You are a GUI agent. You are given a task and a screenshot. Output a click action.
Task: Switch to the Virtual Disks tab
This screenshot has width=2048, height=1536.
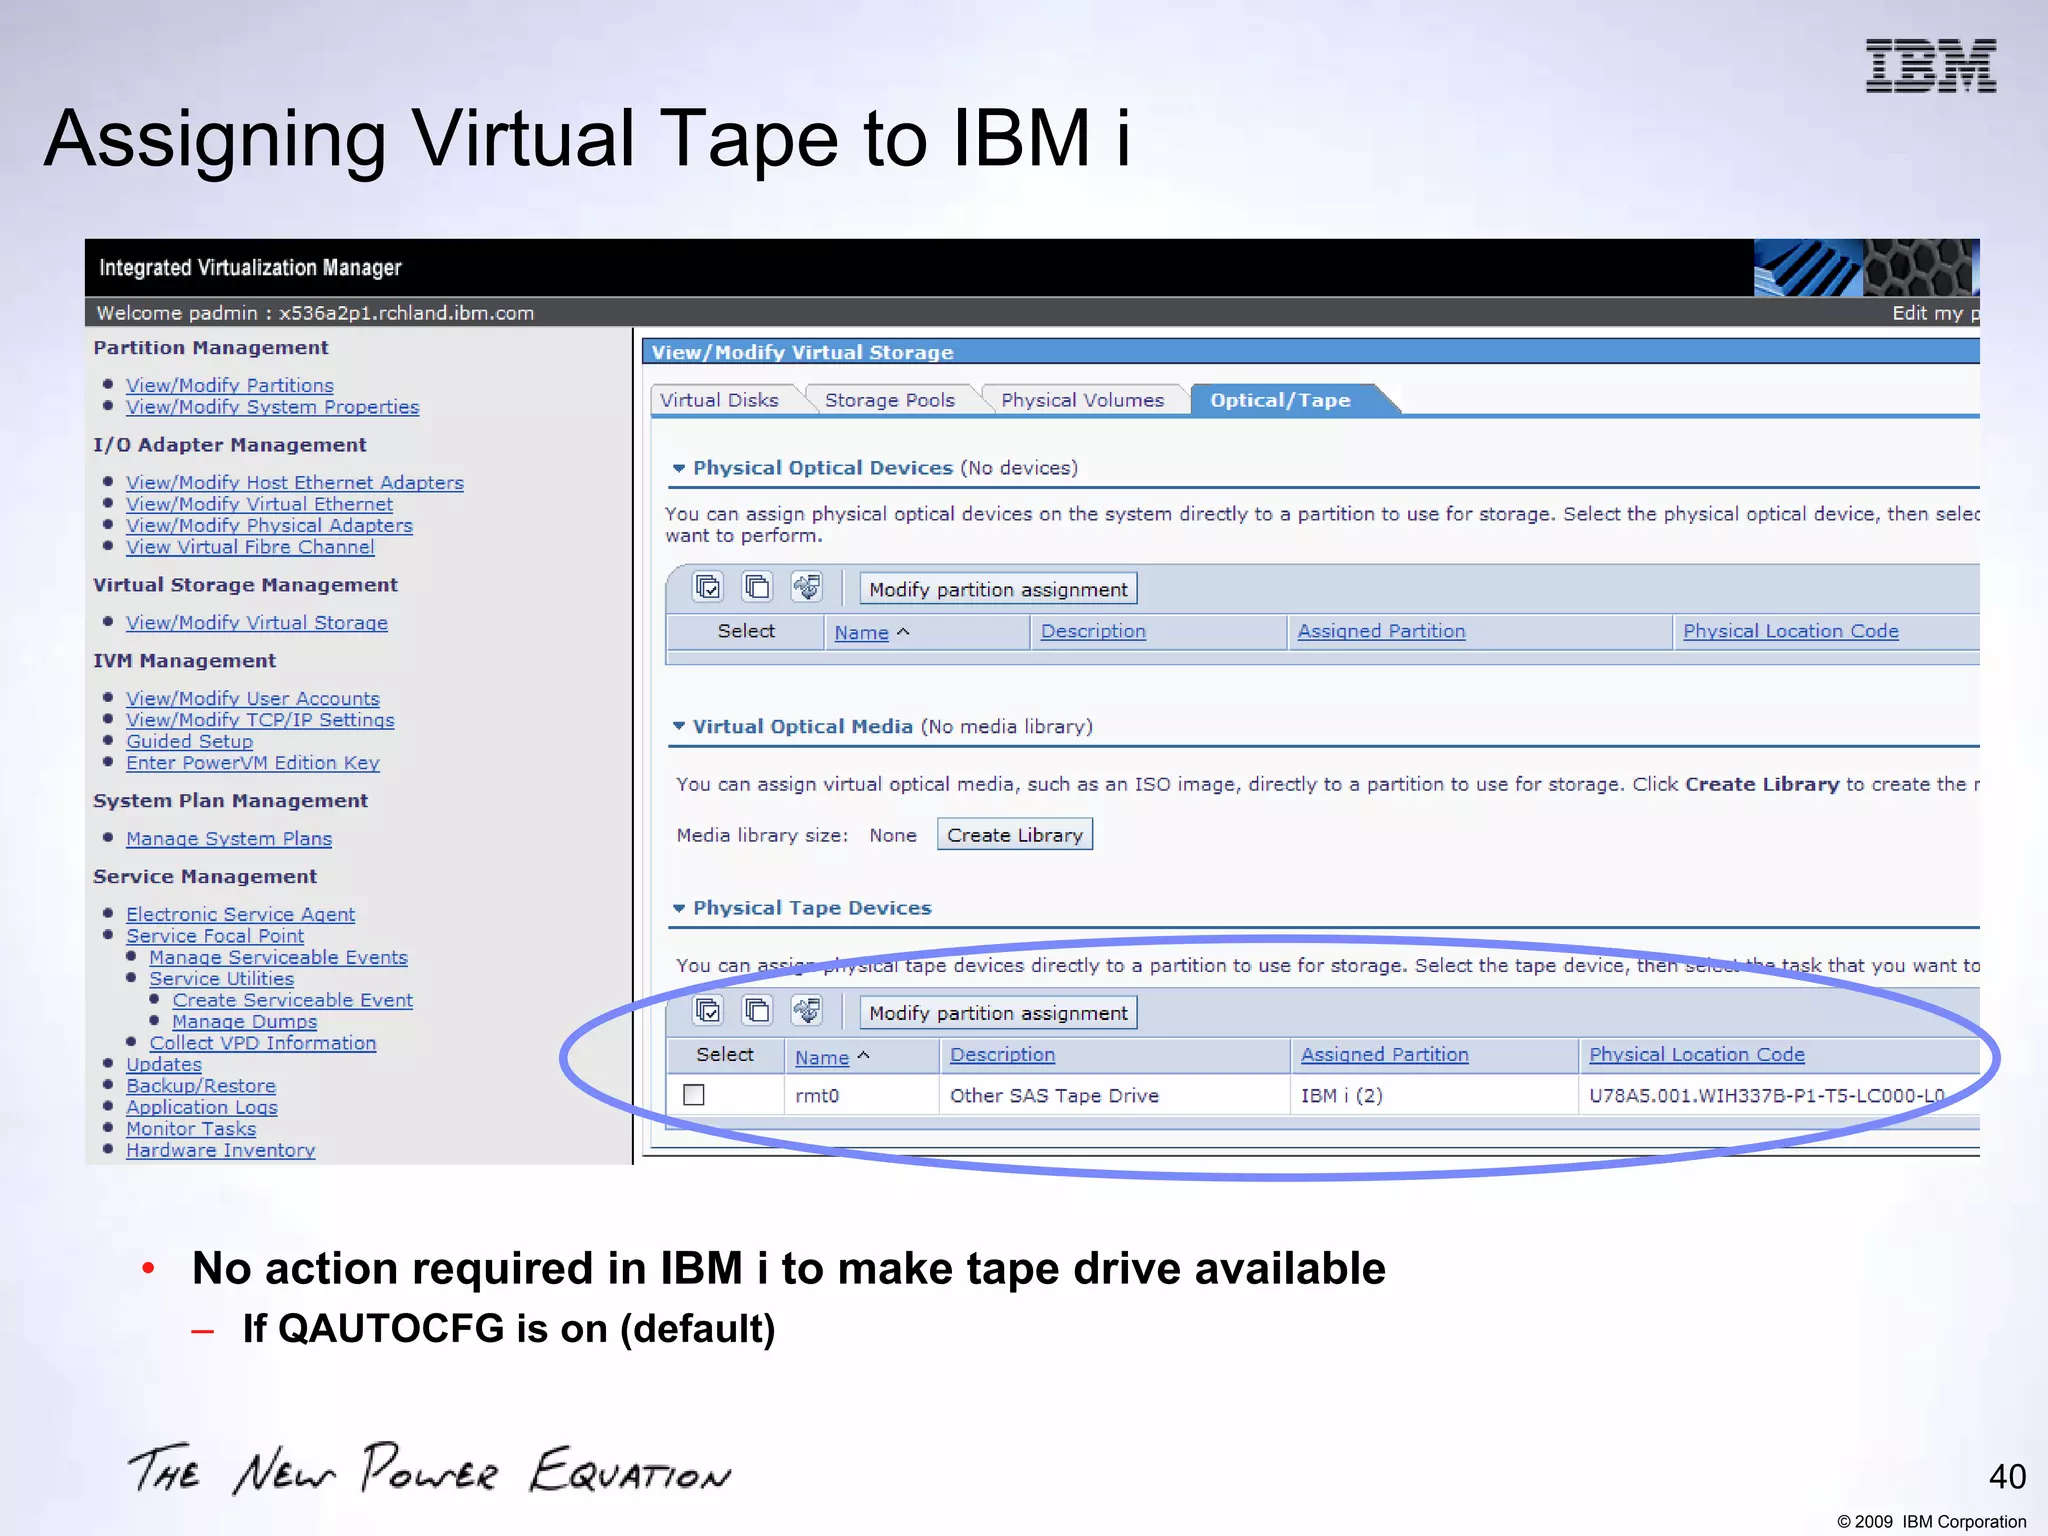pyautogui.click(x=719, y=400)
